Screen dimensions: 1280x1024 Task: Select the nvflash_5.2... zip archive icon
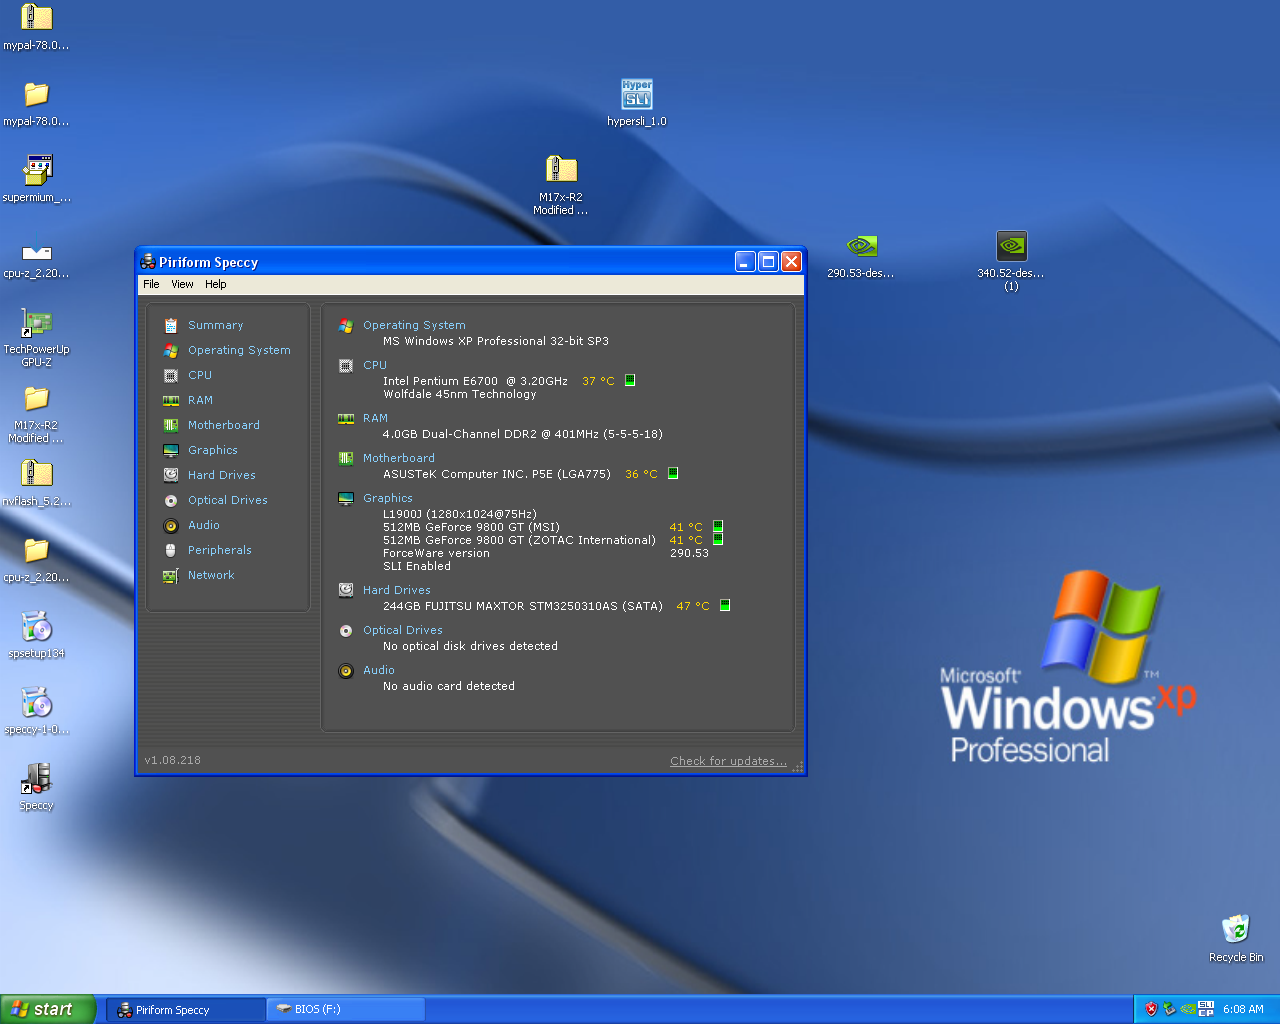tap(36, 483)
